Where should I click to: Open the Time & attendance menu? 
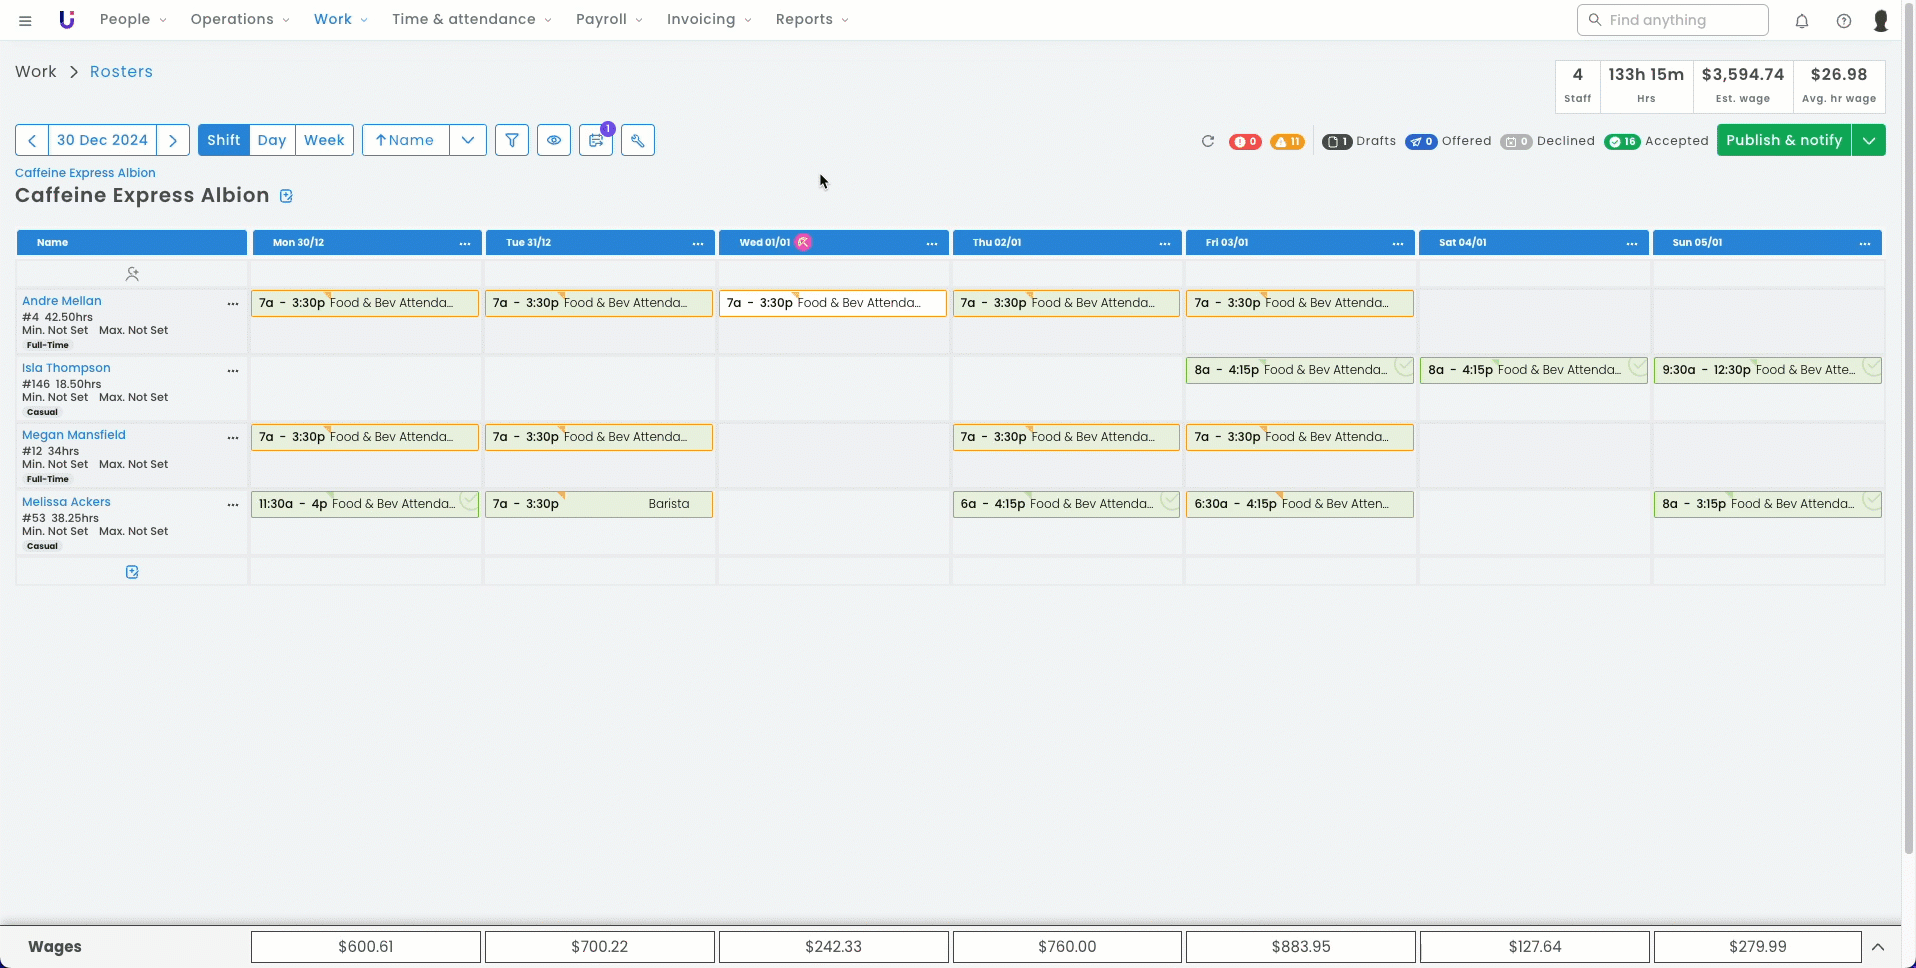click(x=471, y=19)
